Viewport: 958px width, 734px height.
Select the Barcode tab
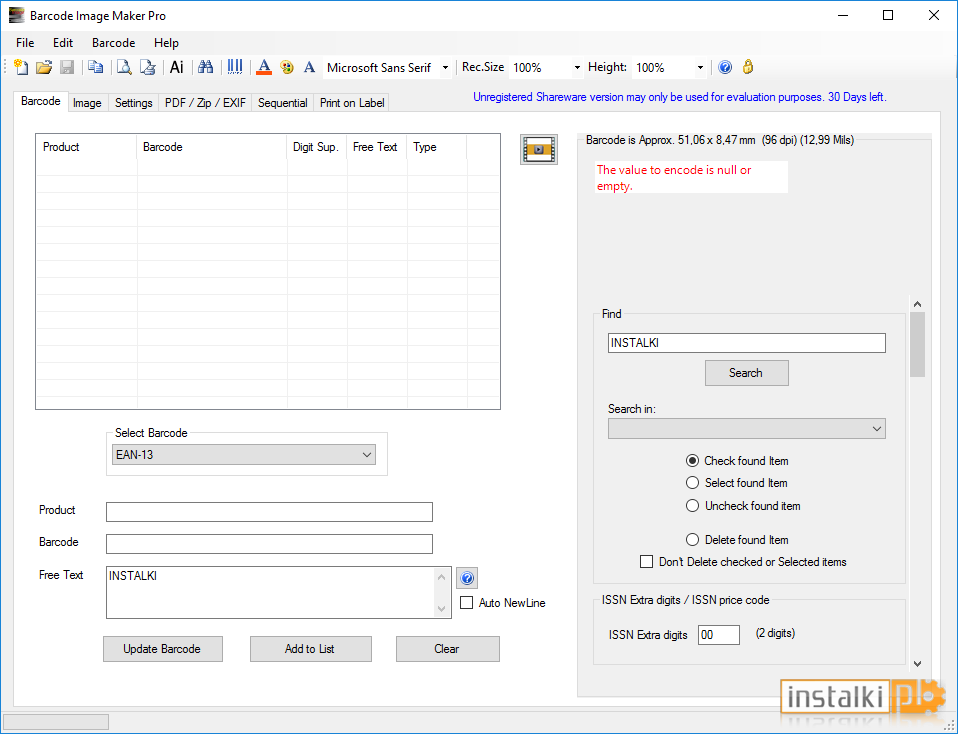(40, 101)
